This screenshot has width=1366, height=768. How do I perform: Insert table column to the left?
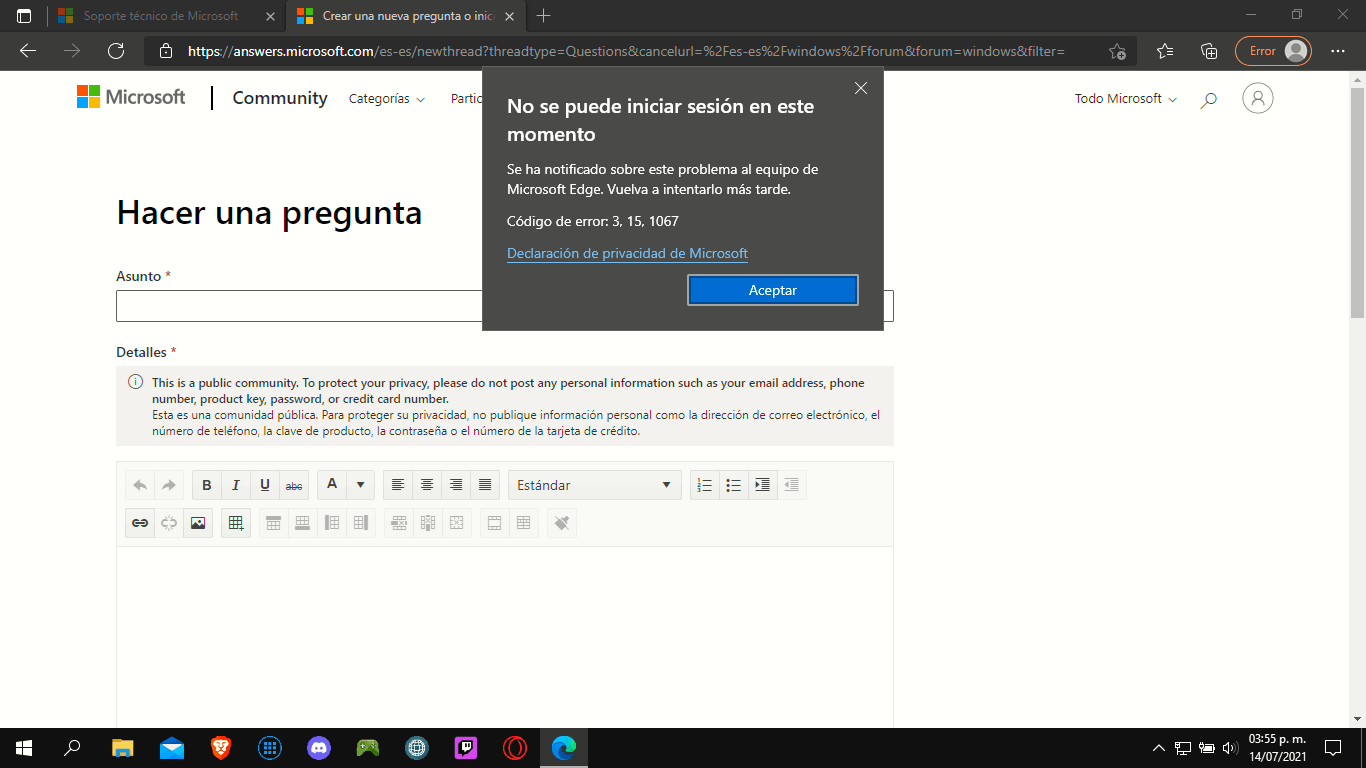click(x=332, y=523)
